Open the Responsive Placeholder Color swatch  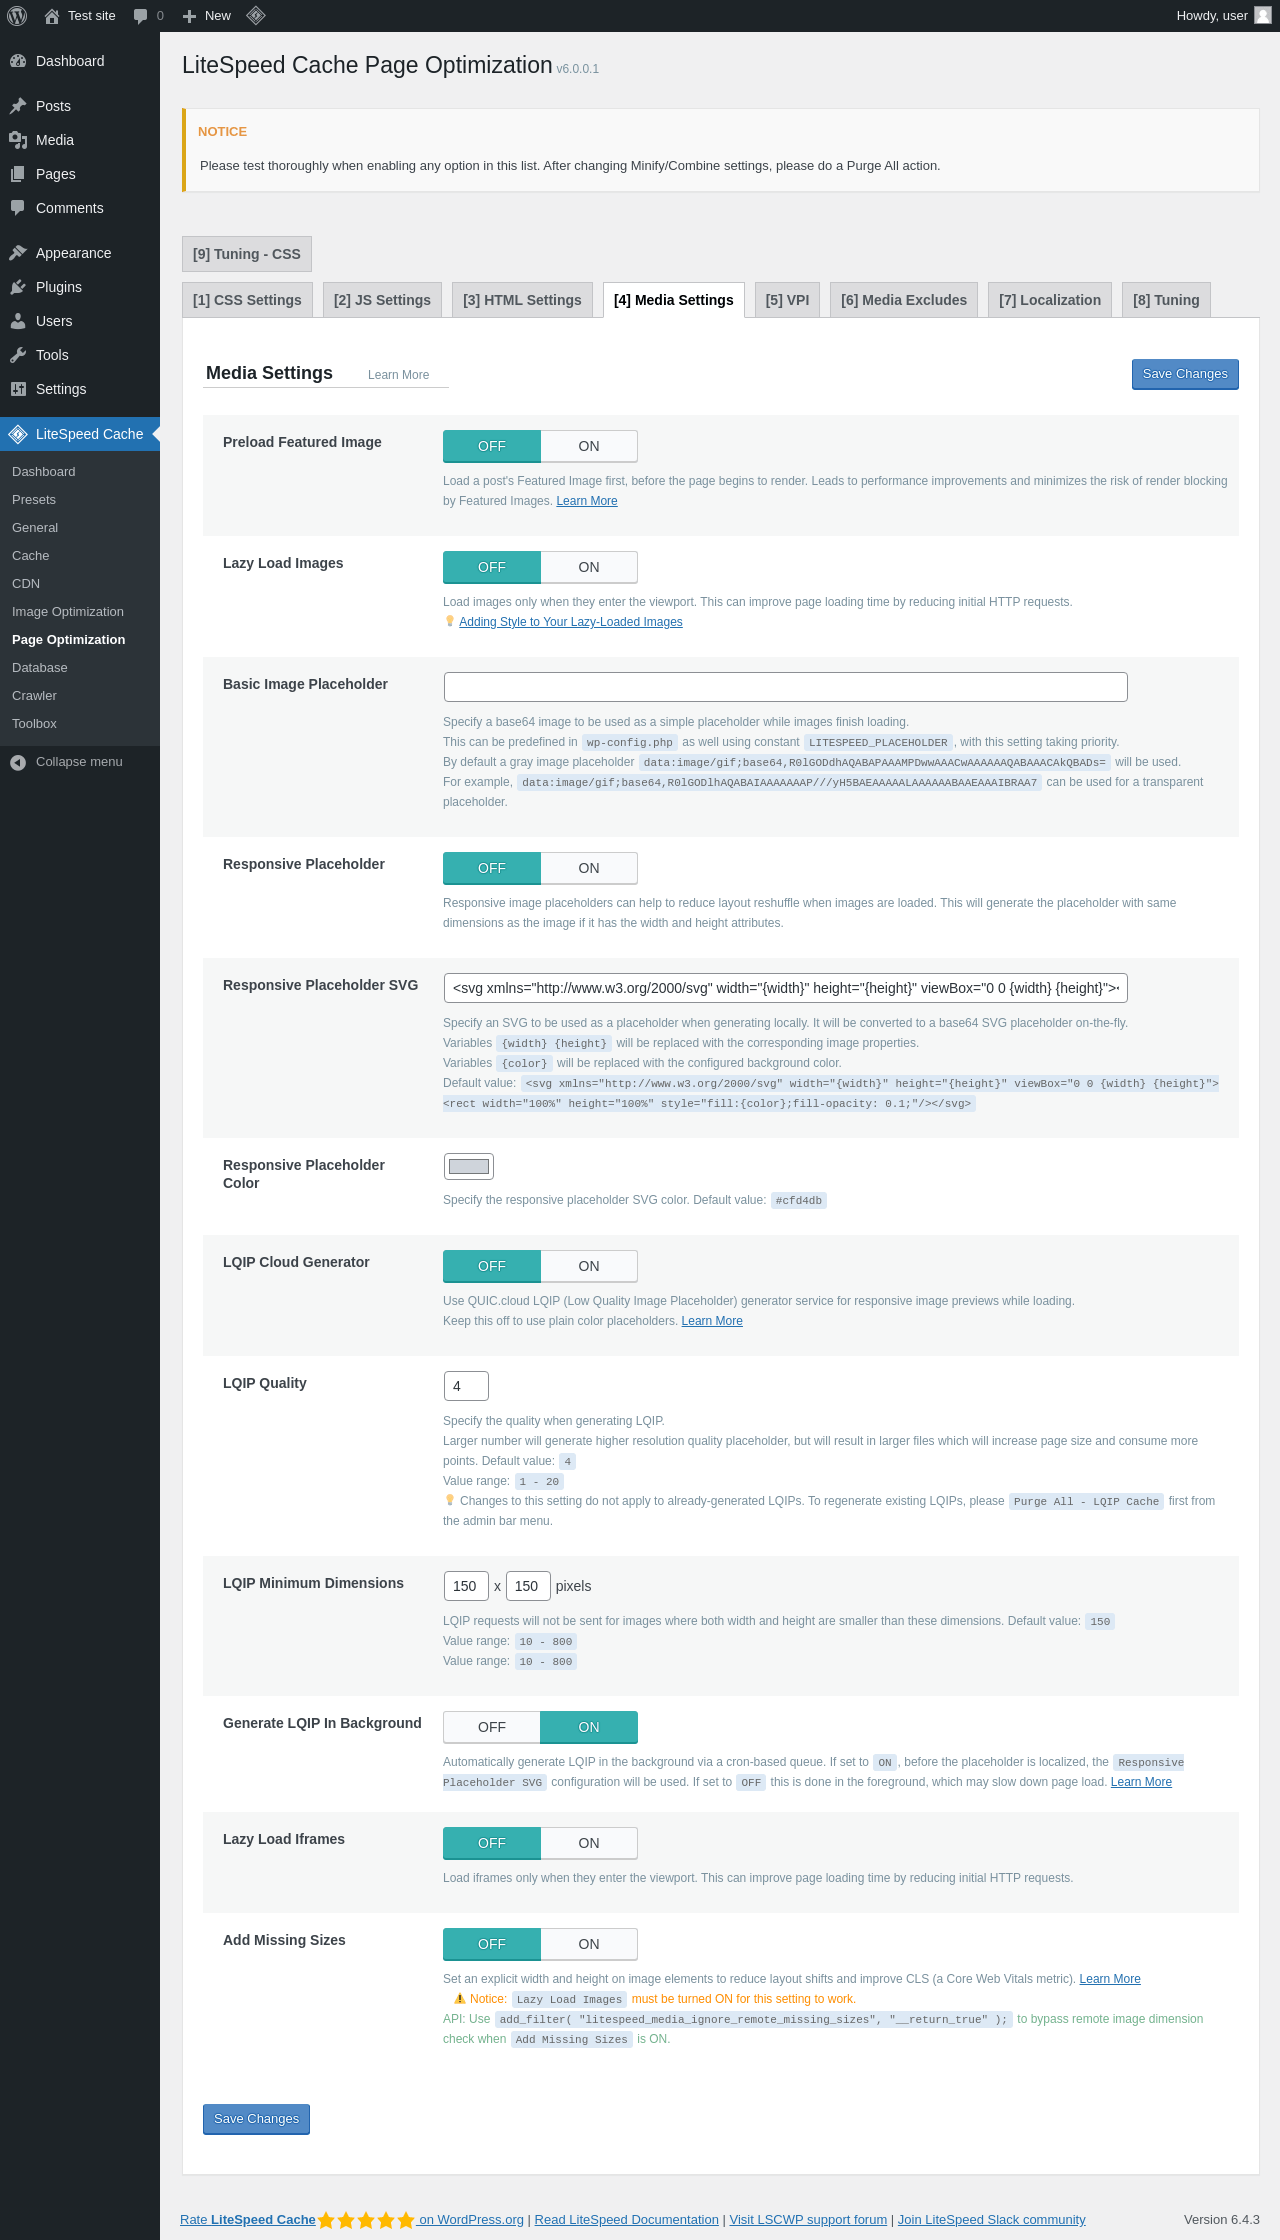point(469,1166)
